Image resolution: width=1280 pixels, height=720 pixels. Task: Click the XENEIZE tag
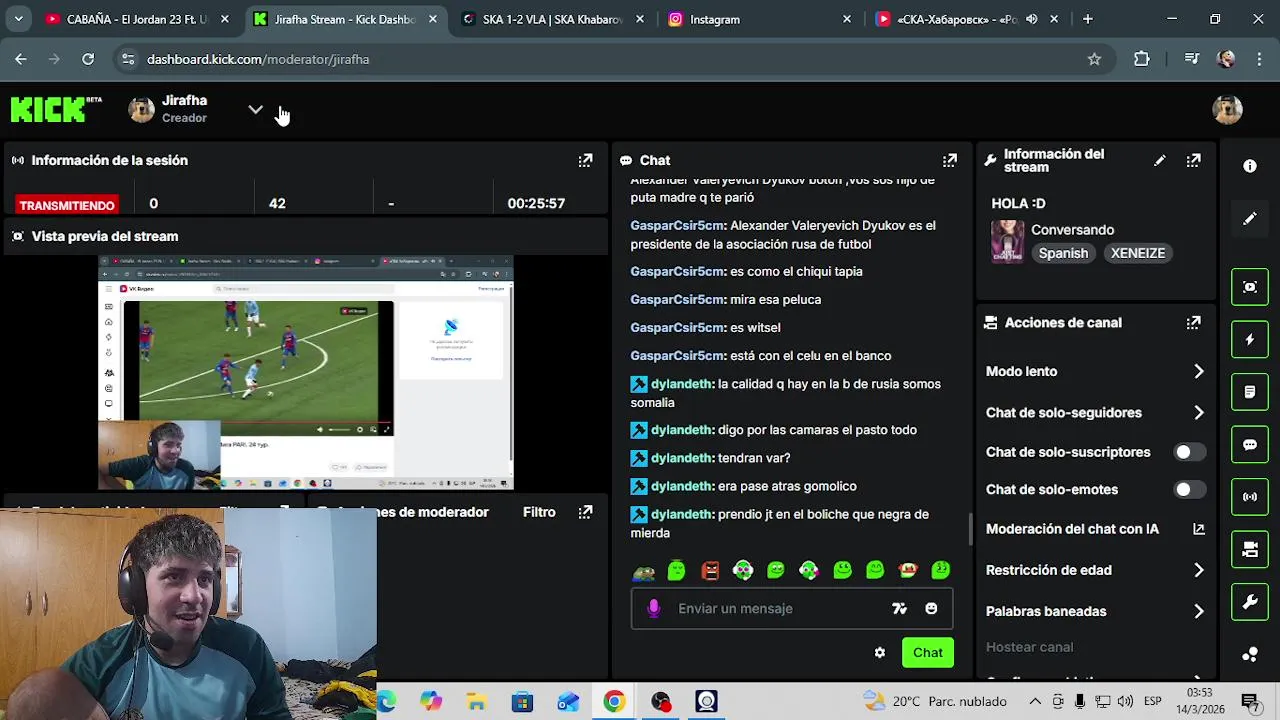coord(1138,253)
